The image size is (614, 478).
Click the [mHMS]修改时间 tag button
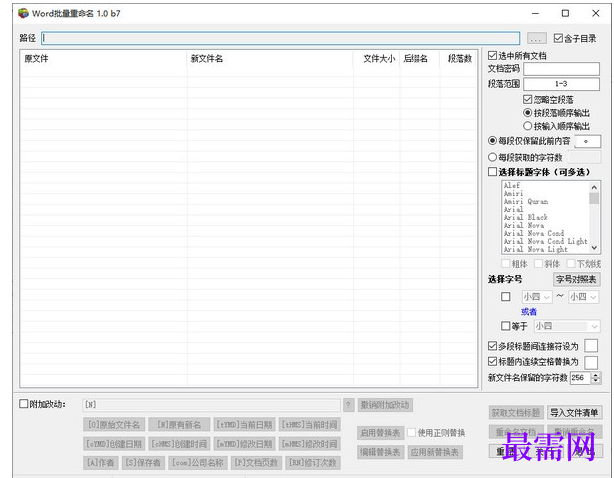point(309,444)
